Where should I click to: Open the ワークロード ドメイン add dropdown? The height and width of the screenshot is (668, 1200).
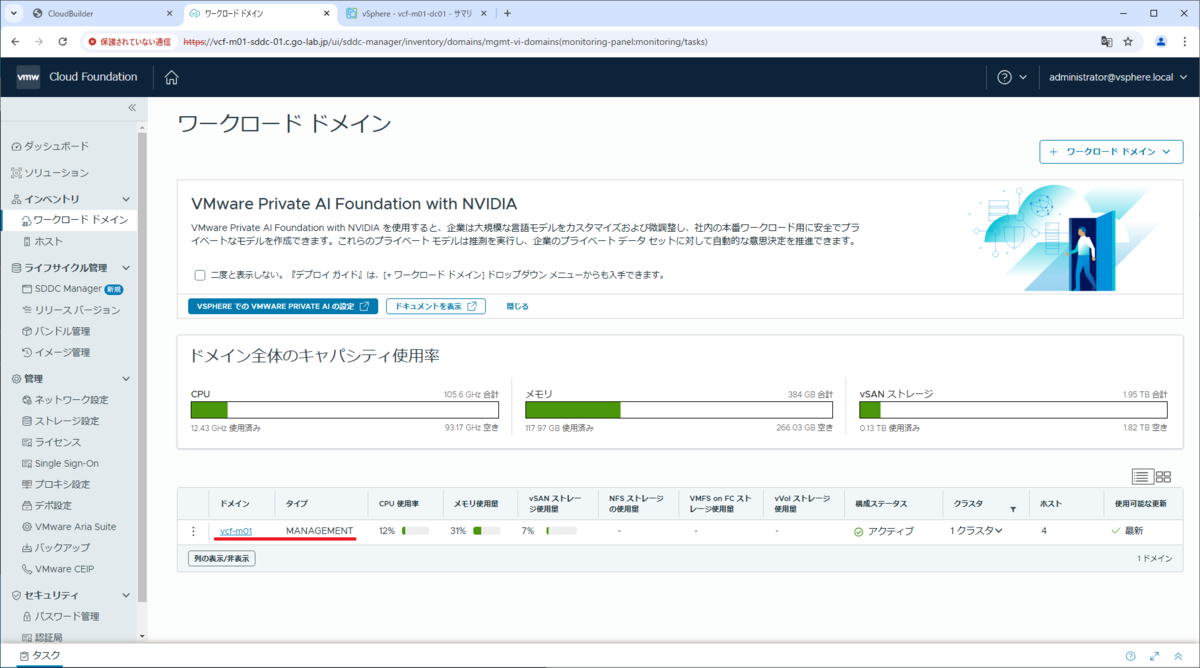[x=1112, y=152]
